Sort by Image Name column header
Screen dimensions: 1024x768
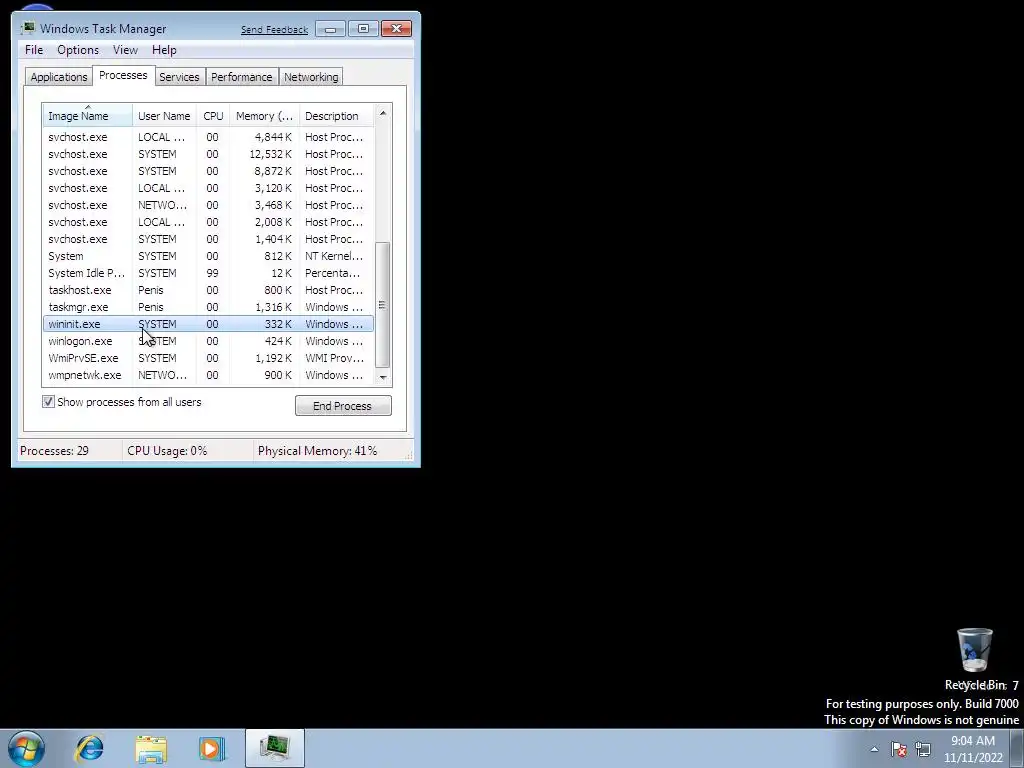(x=88, y=116)
